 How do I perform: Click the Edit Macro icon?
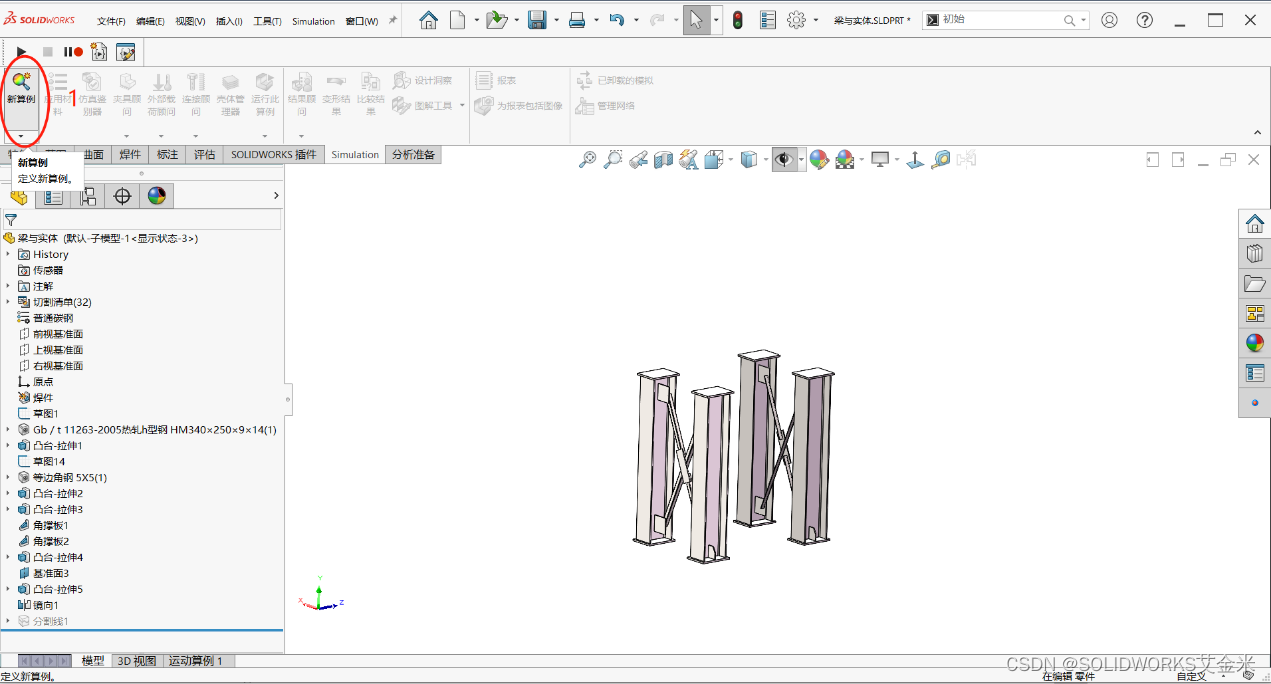[x=125, y=52]
